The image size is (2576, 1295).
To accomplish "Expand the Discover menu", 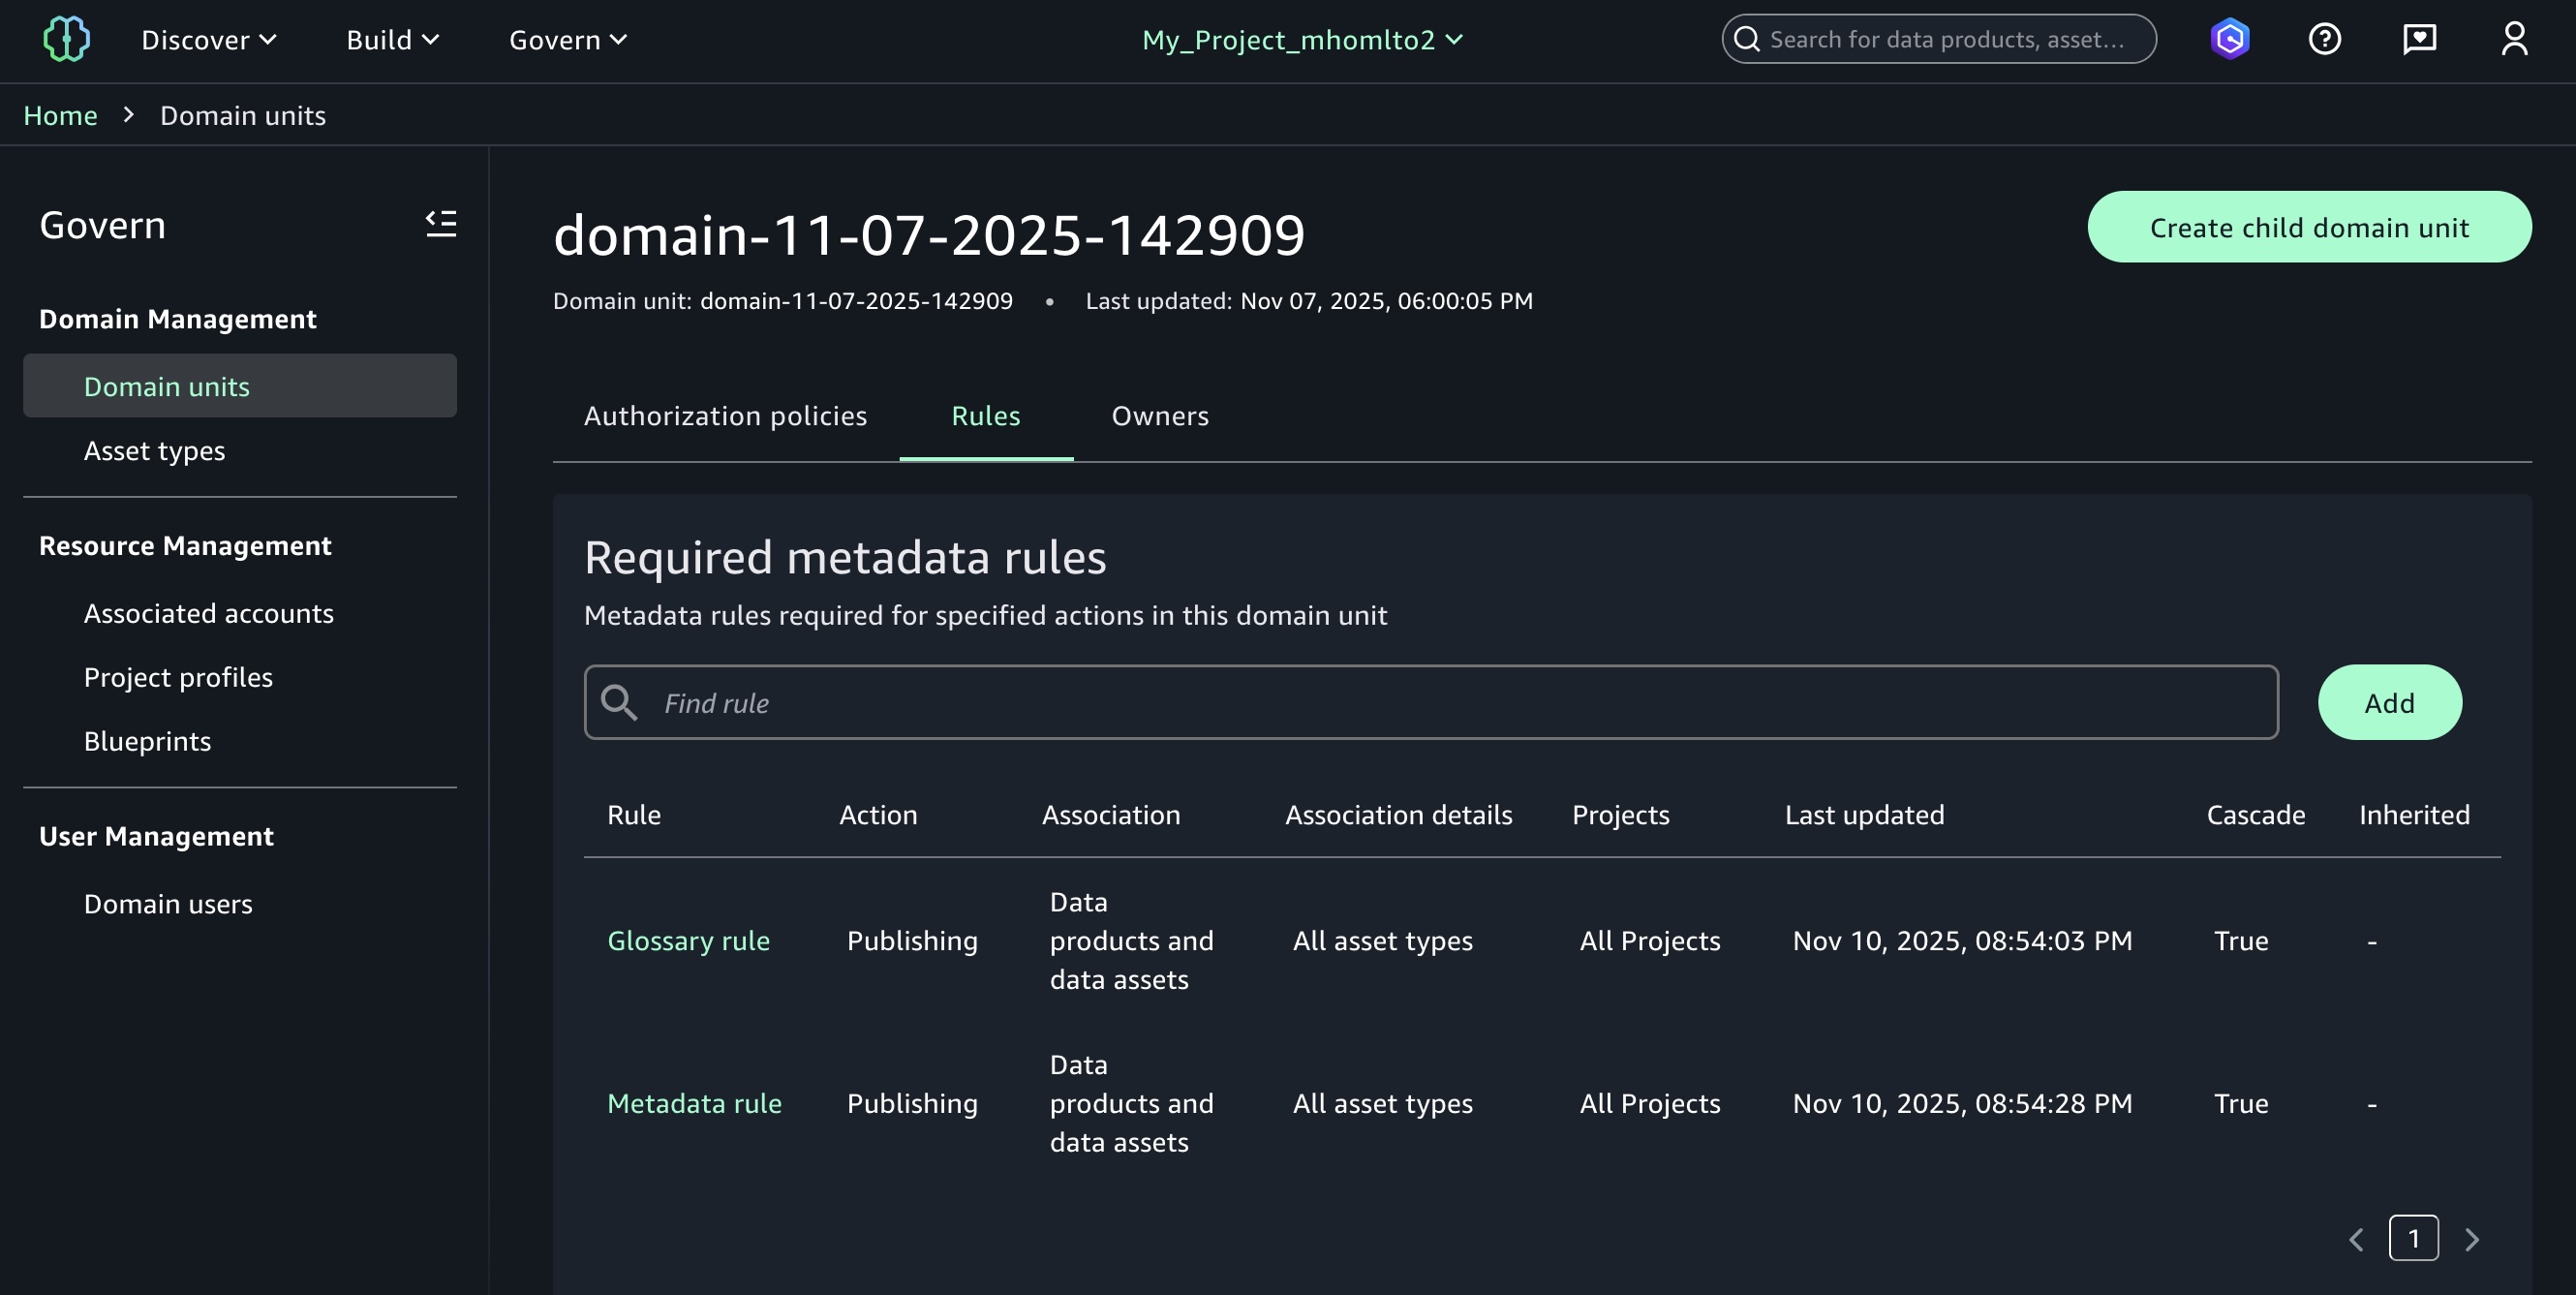I will point(208,40).
